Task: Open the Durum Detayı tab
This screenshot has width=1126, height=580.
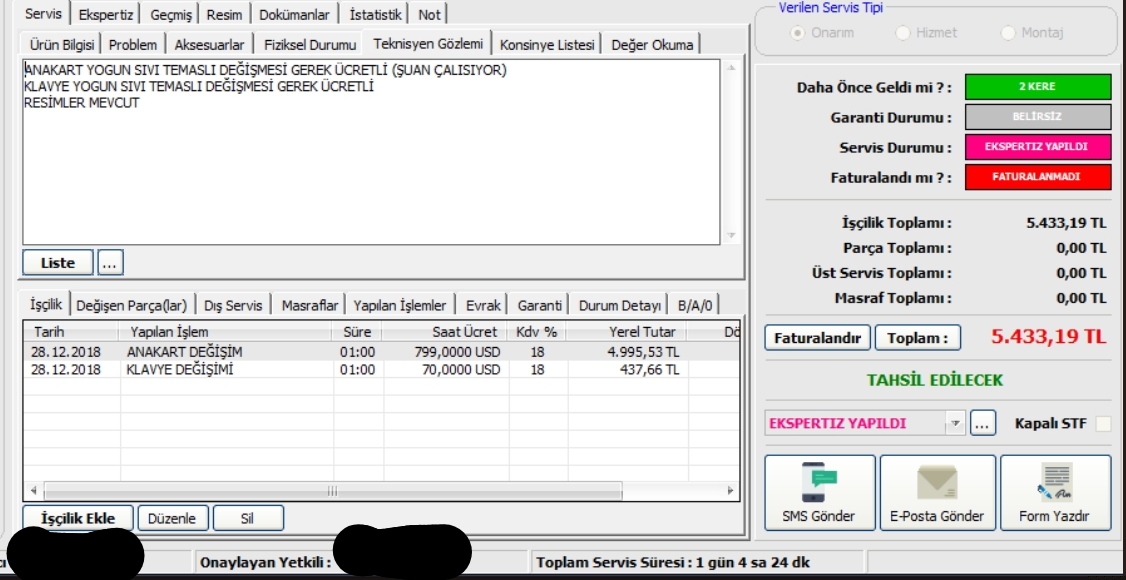Action: pos(619,305)
